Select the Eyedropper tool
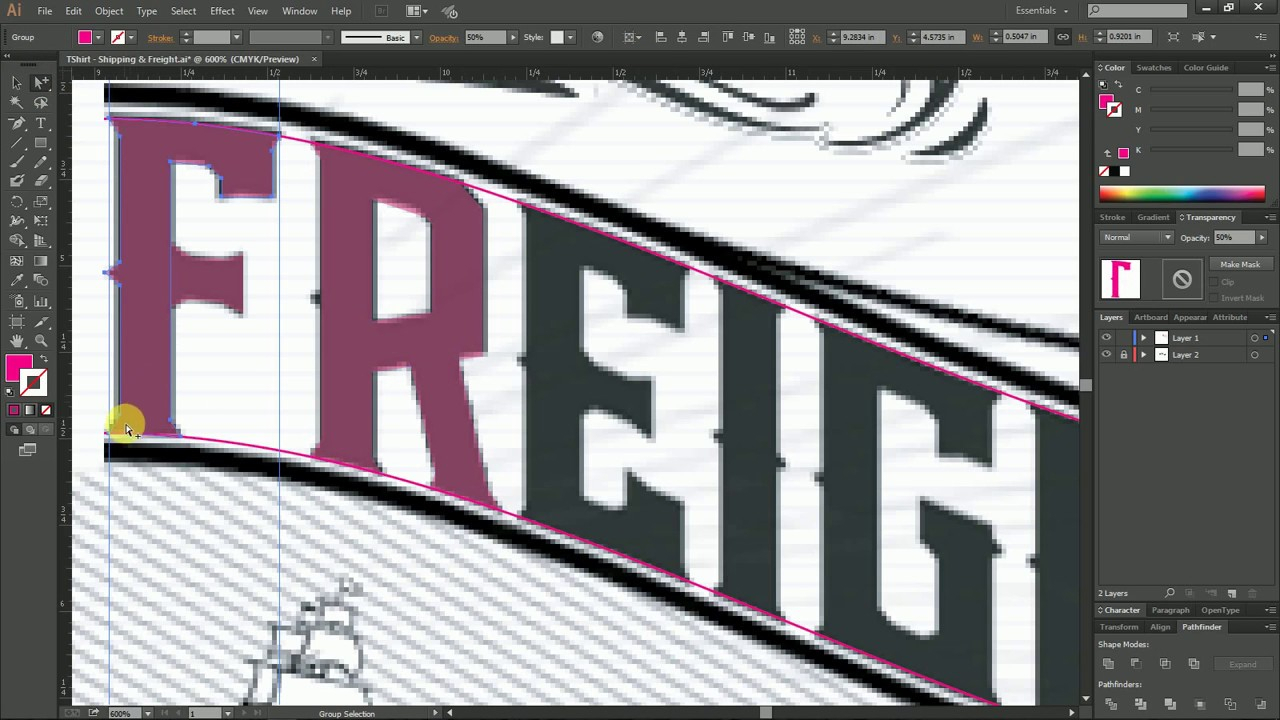1280x720 pixels. [17, 281]
